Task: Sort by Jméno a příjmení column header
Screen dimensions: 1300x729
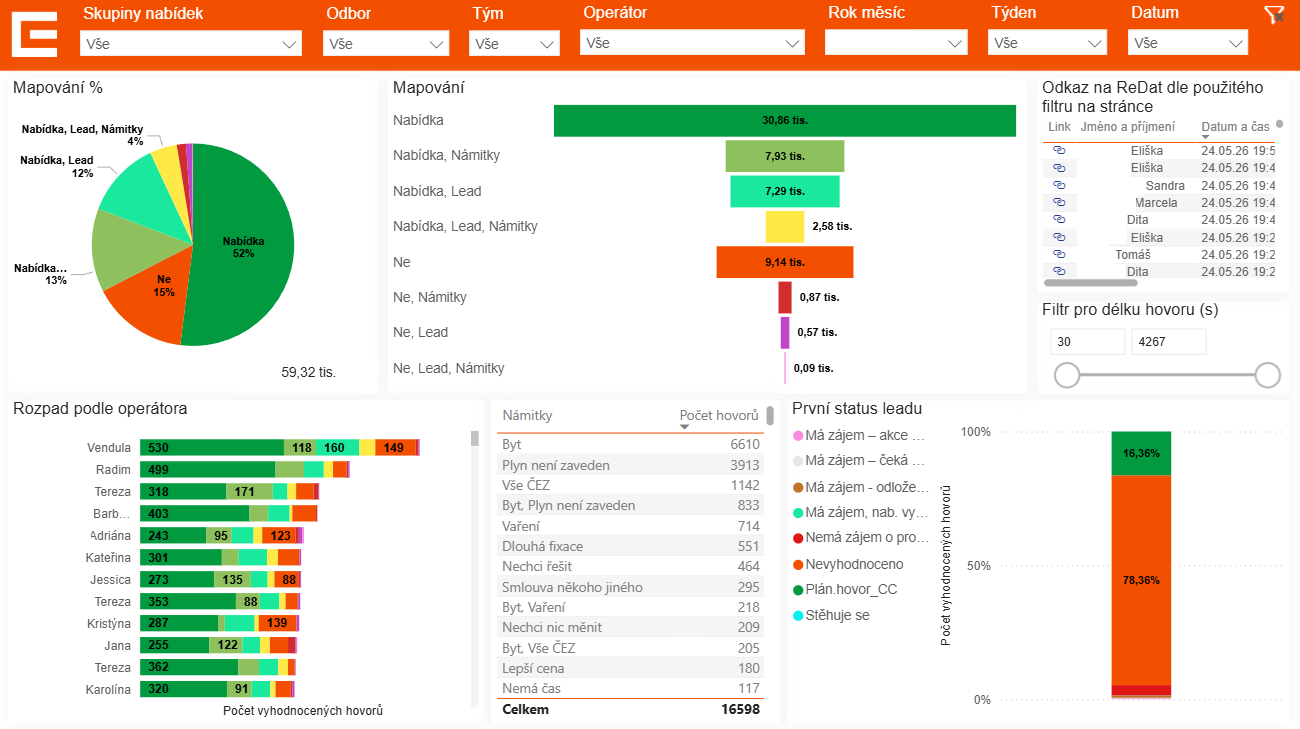Action: click(1130, 127)
